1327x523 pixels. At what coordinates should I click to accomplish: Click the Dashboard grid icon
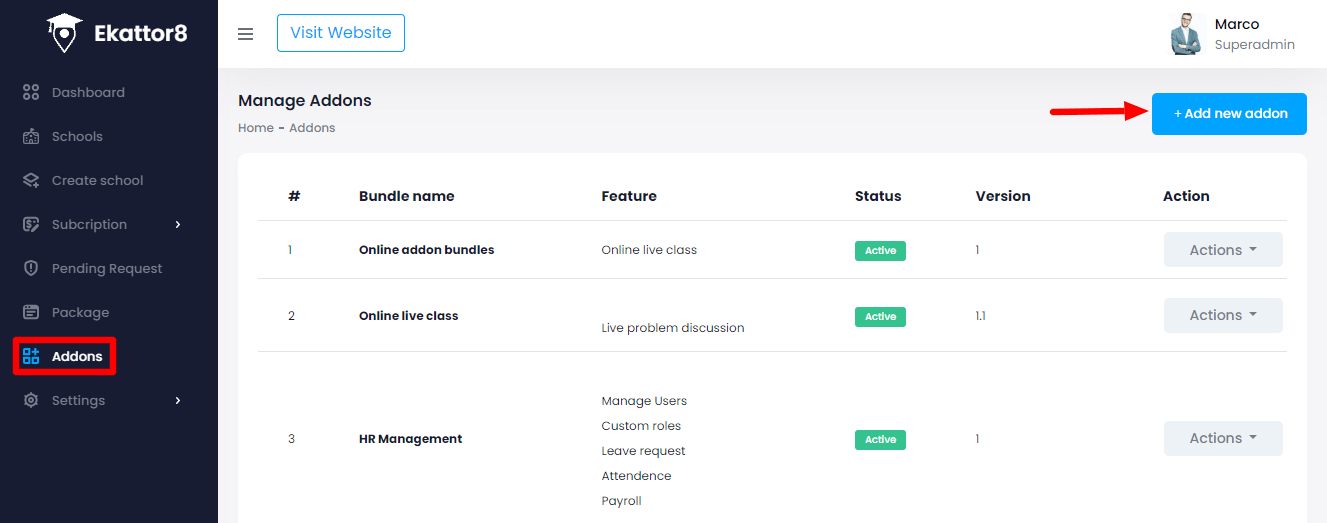(31, 92)
